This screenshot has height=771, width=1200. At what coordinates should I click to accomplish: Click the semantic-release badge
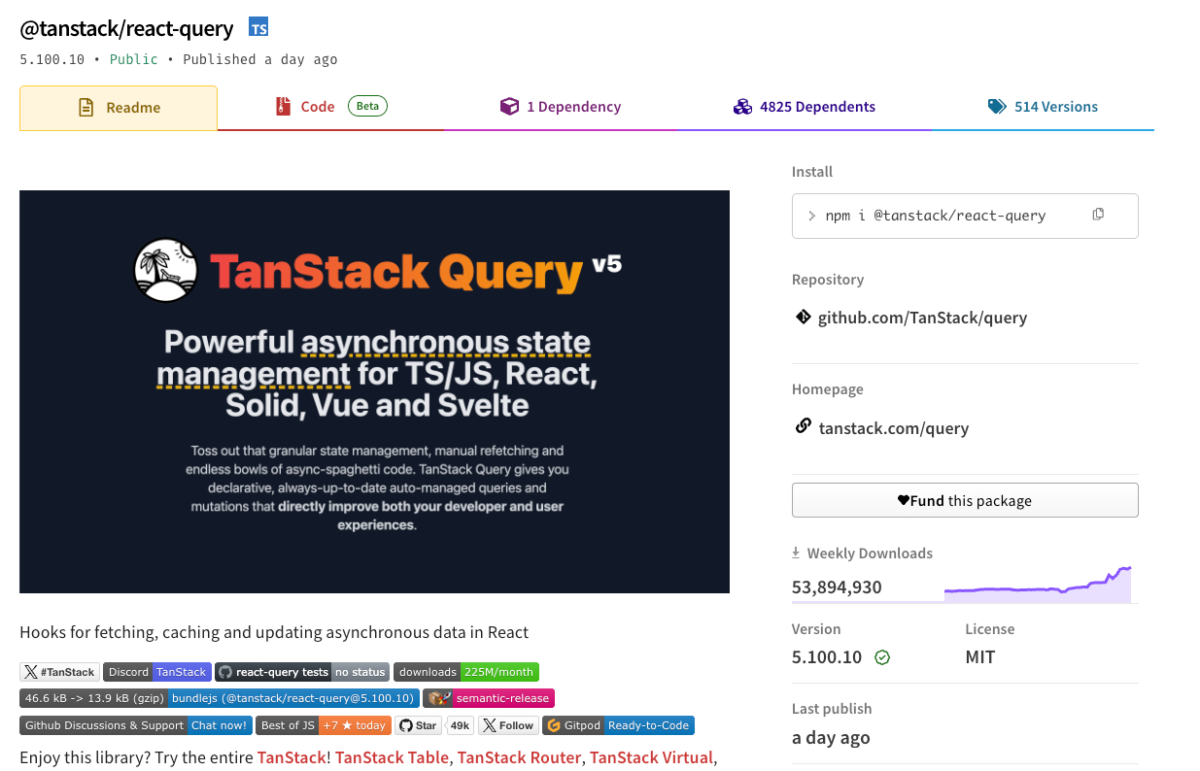488,698
